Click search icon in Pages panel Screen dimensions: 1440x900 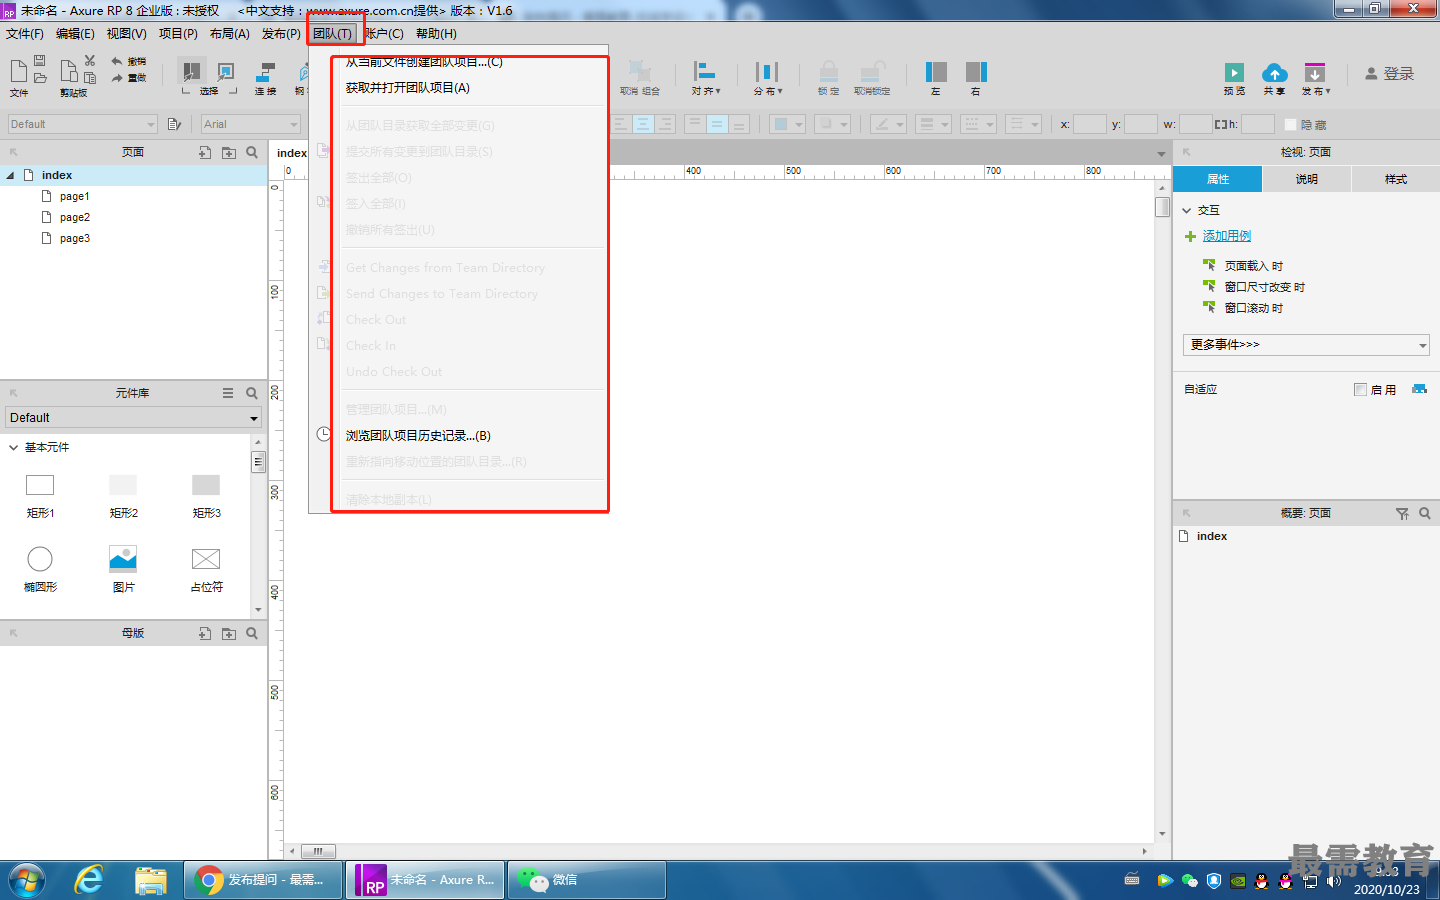coord(252,153)
